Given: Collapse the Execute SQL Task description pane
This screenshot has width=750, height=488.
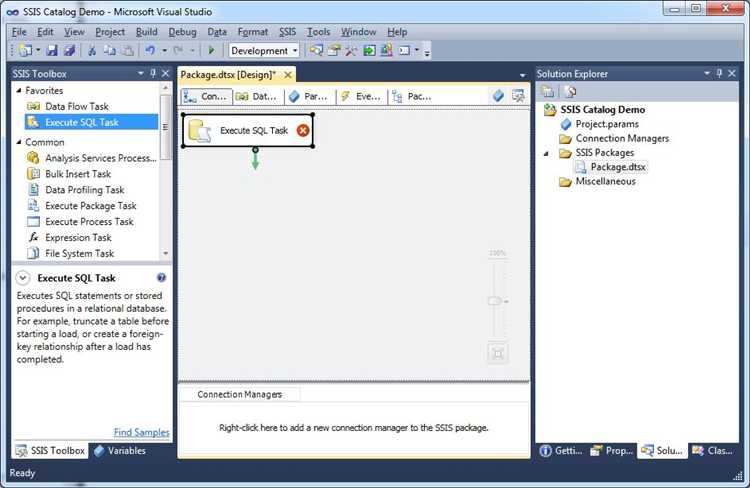Looking at the screenshot, I should [x=22, y=278].
